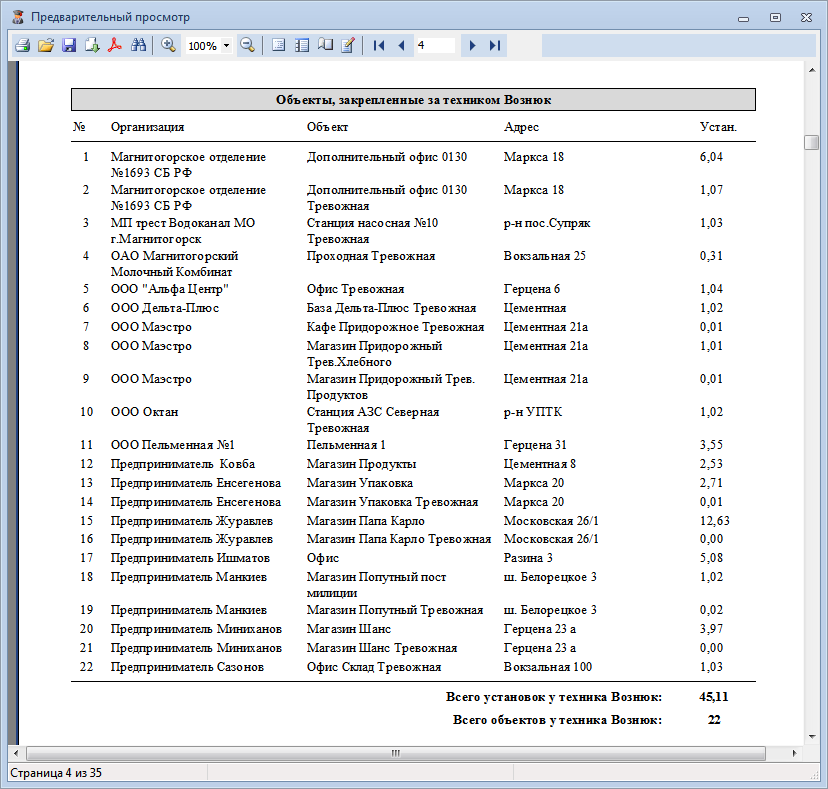This screenshot has height=789, width=828.
Task: Export the report to PDF
Action: (x=115, y=45)
